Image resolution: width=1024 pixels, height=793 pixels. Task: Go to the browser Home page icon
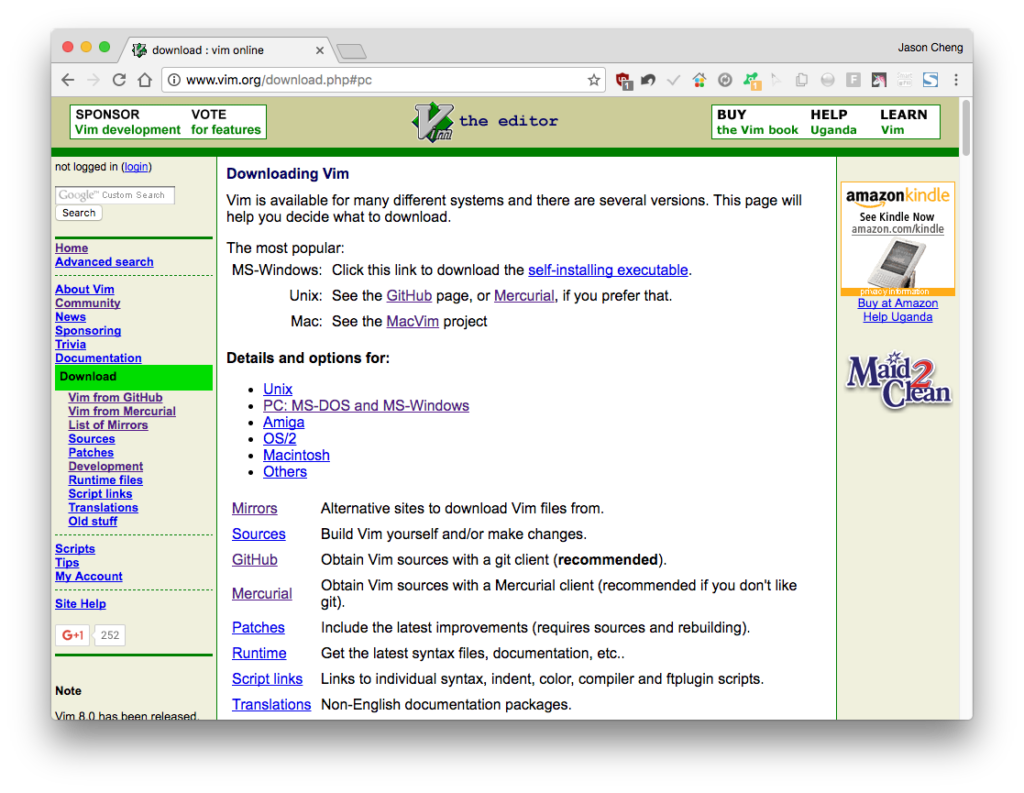(x=144, y=80)
